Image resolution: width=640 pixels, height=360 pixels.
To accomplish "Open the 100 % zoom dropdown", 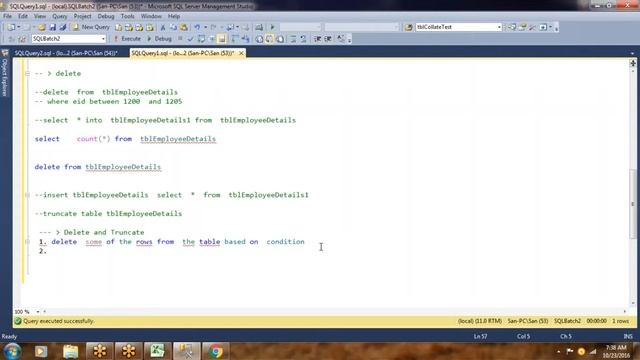I will [x=38, y=311].
